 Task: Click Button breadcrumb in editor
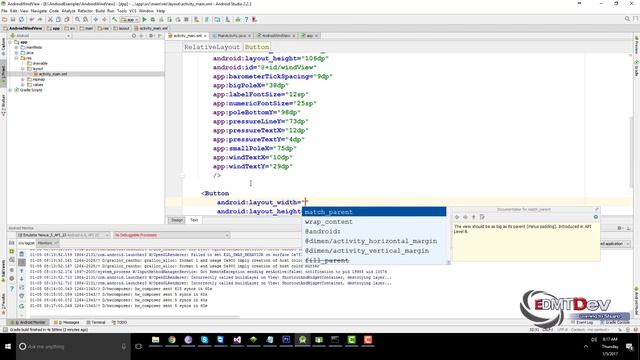pos(257,47)
